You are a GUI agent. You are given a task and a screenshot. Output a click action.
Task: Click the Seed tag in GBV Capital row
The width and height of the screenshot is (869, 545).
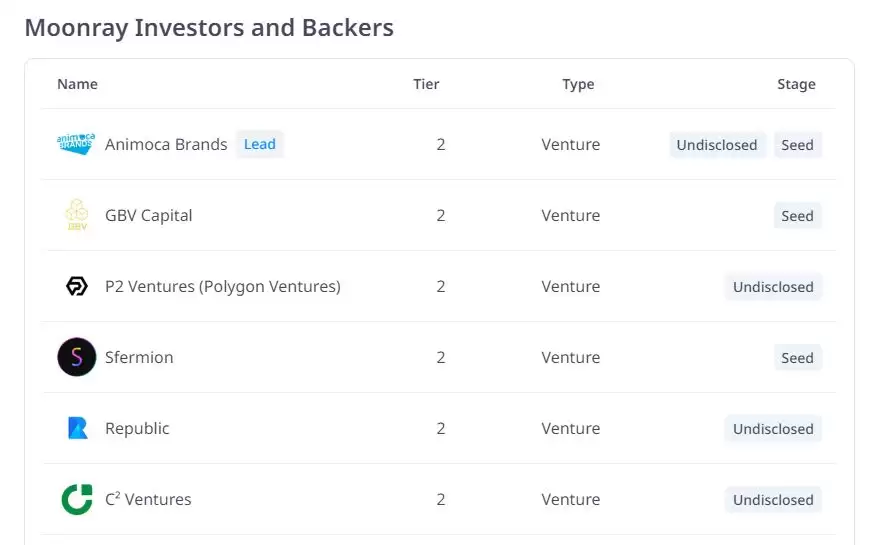tap(797, 216)
